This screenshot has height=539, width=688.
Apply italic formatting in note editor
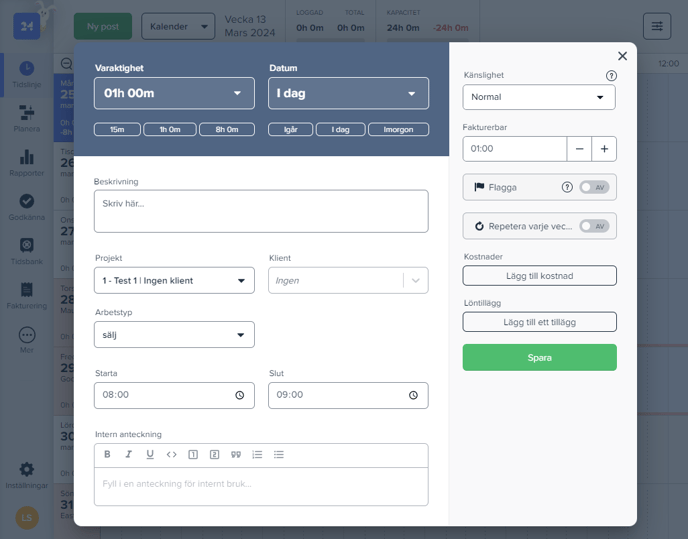point(128,454)
